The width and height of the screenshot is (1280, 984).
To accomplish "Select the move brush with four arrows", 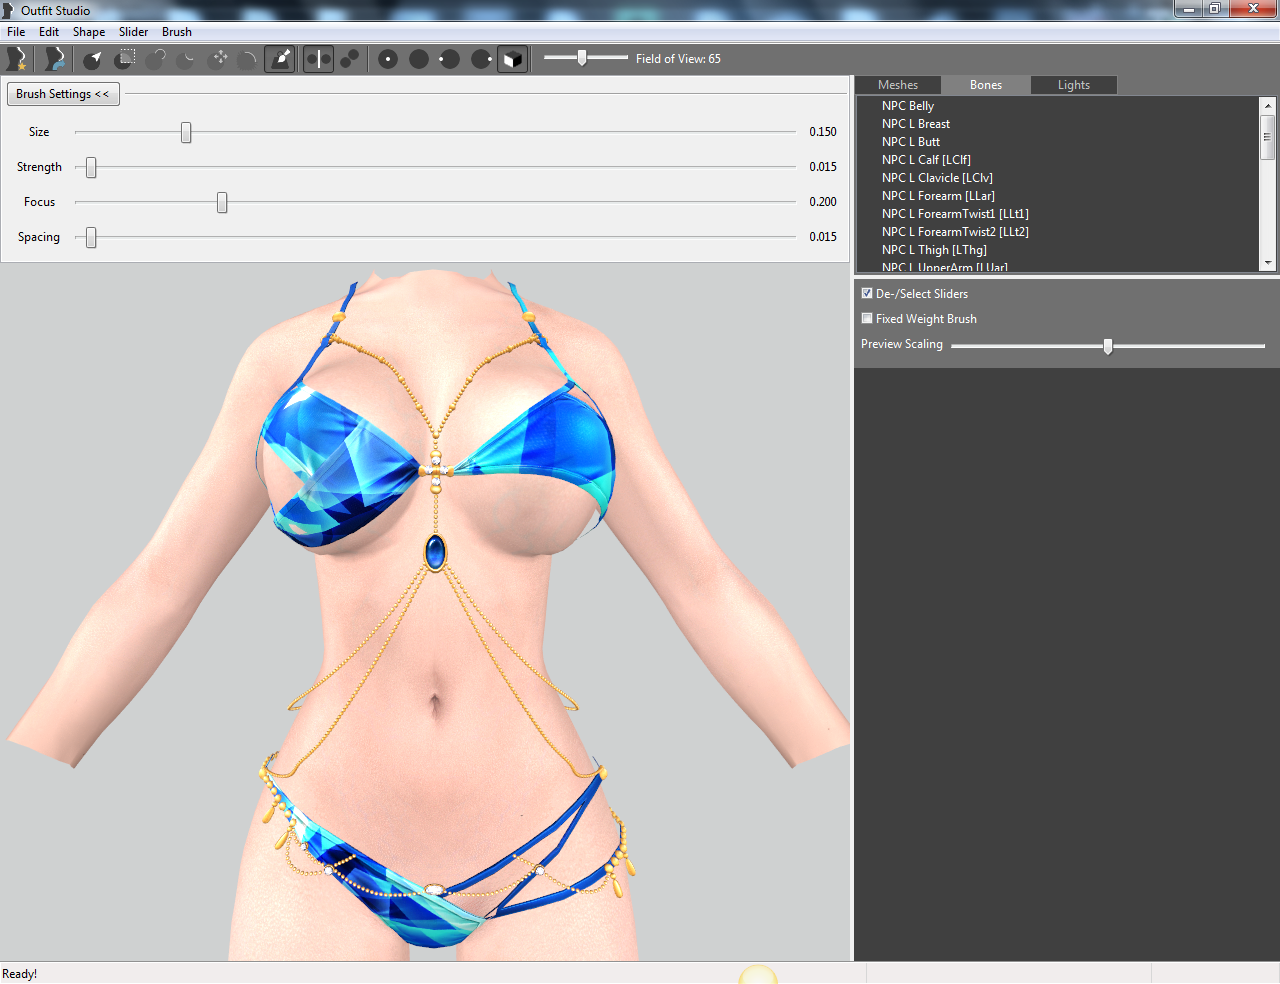I will point(218,59).
